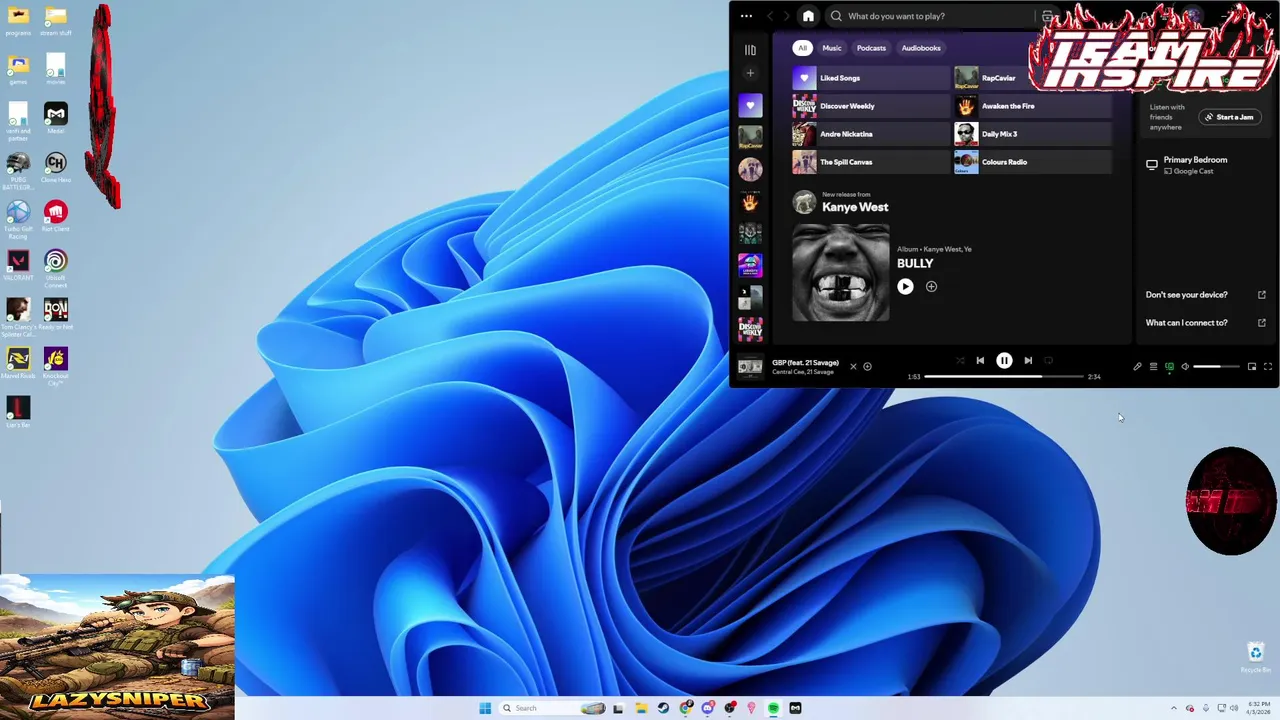Image resolution: width=1280 pixels, height=720 pixels.
Task: Select the Audiobooks filter chip
Action: 921,48
